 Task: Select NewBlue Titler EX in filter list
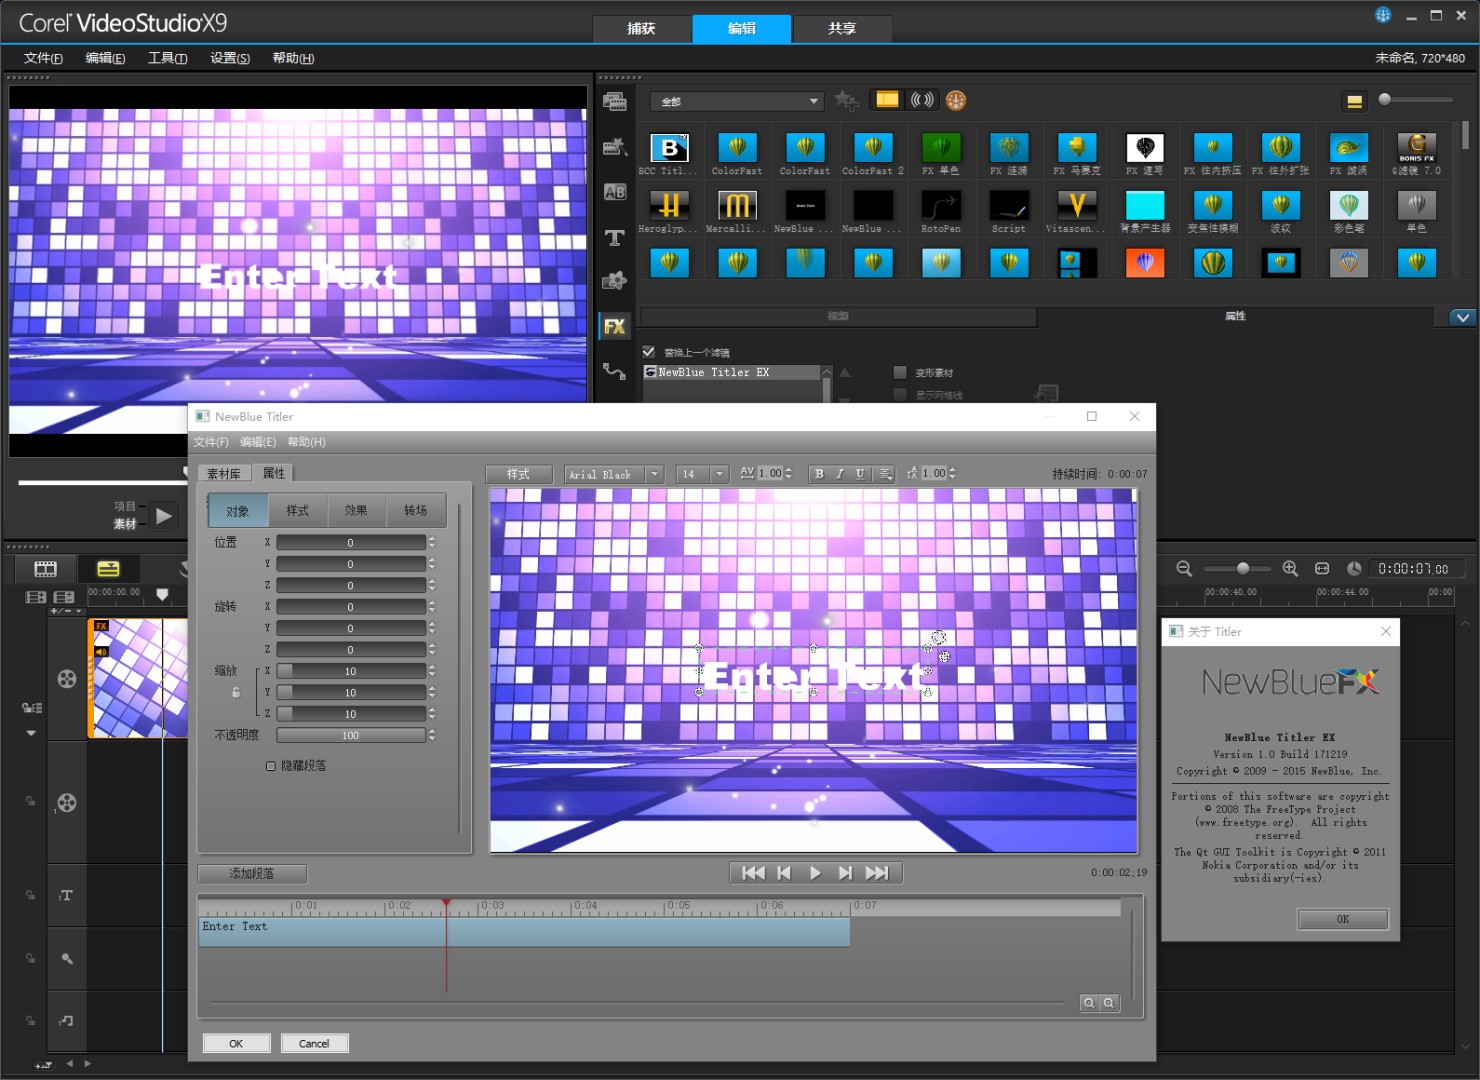[x=733, y=372]
